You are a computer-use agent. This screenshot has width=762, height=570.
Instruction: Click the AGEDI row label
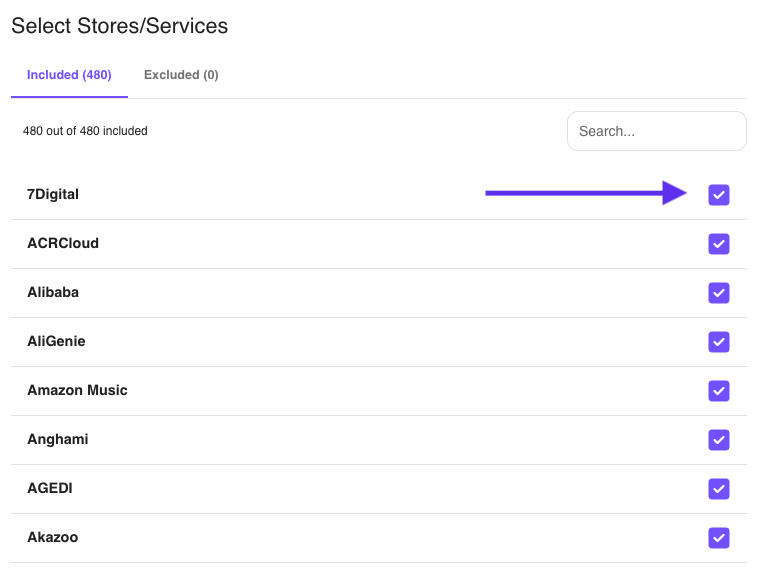(x=50, y=488)
